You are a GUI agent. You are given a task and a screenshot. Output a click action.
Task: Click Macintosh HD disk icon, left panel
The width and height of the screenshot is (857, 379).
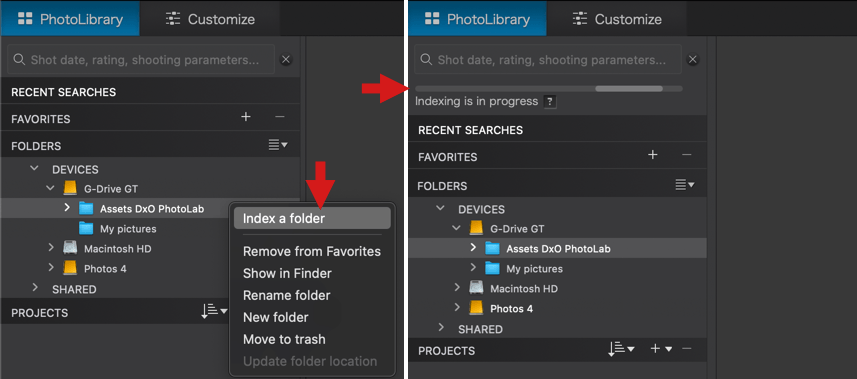pos(70,248)
